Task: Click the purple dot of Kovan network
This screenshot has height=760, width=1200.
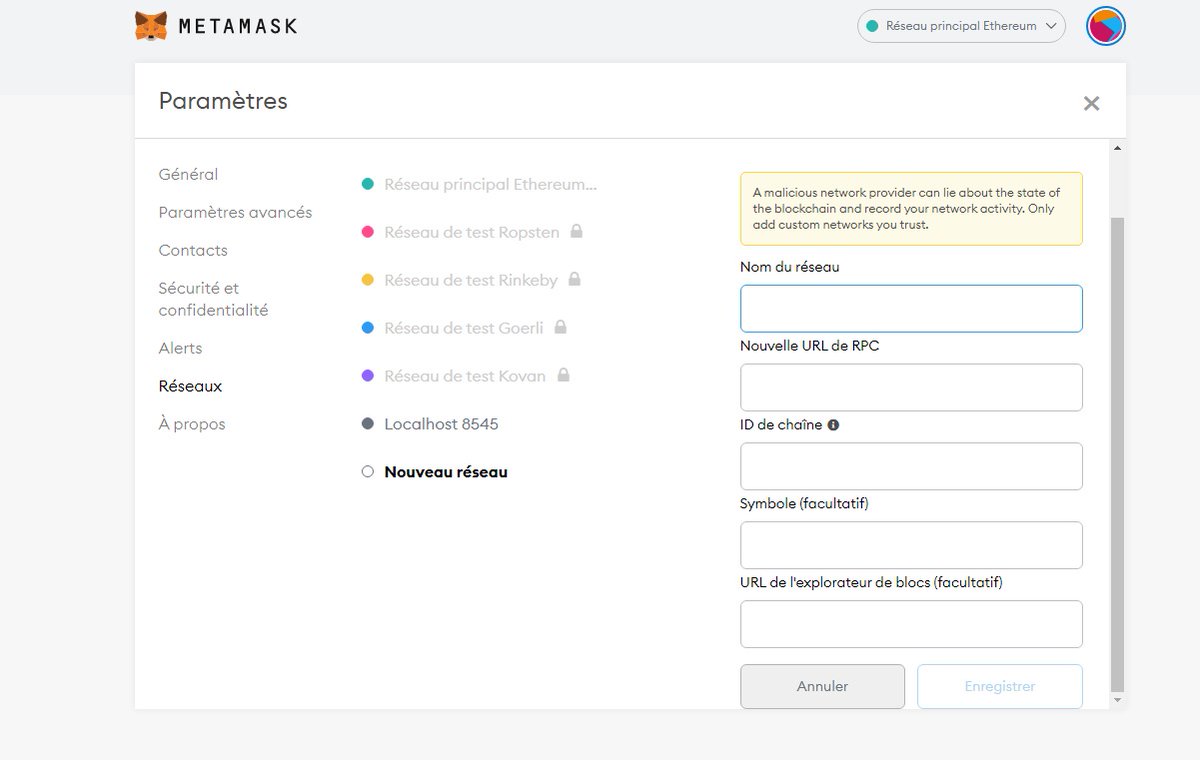Action: pyautogui.click(x=367, y=376)
